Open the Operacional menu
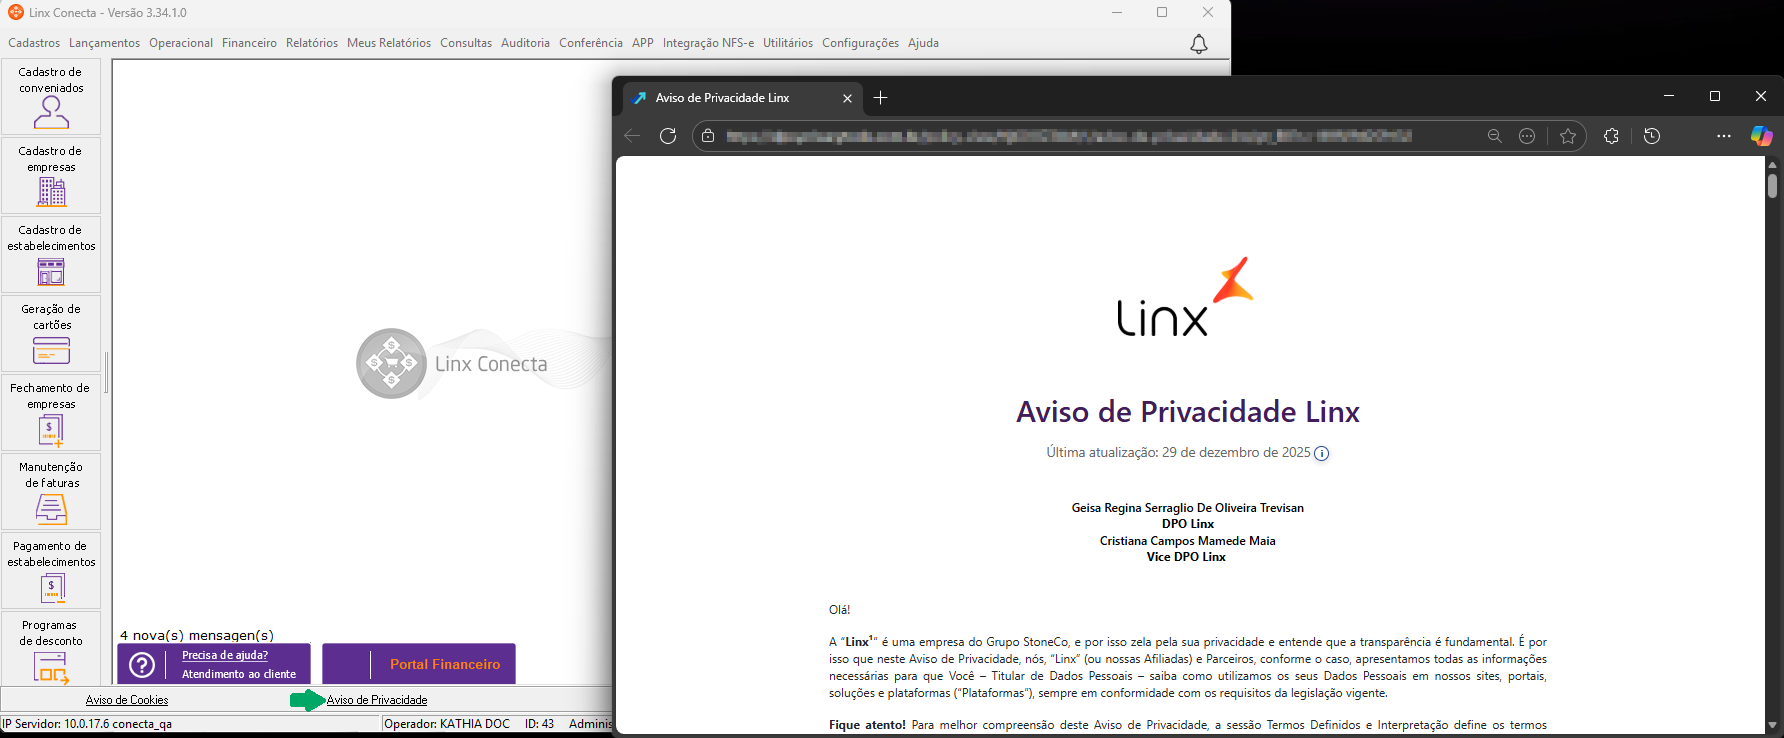Image resolution: width=1784 pixels, height=738 pixels. tap(181, 43)
